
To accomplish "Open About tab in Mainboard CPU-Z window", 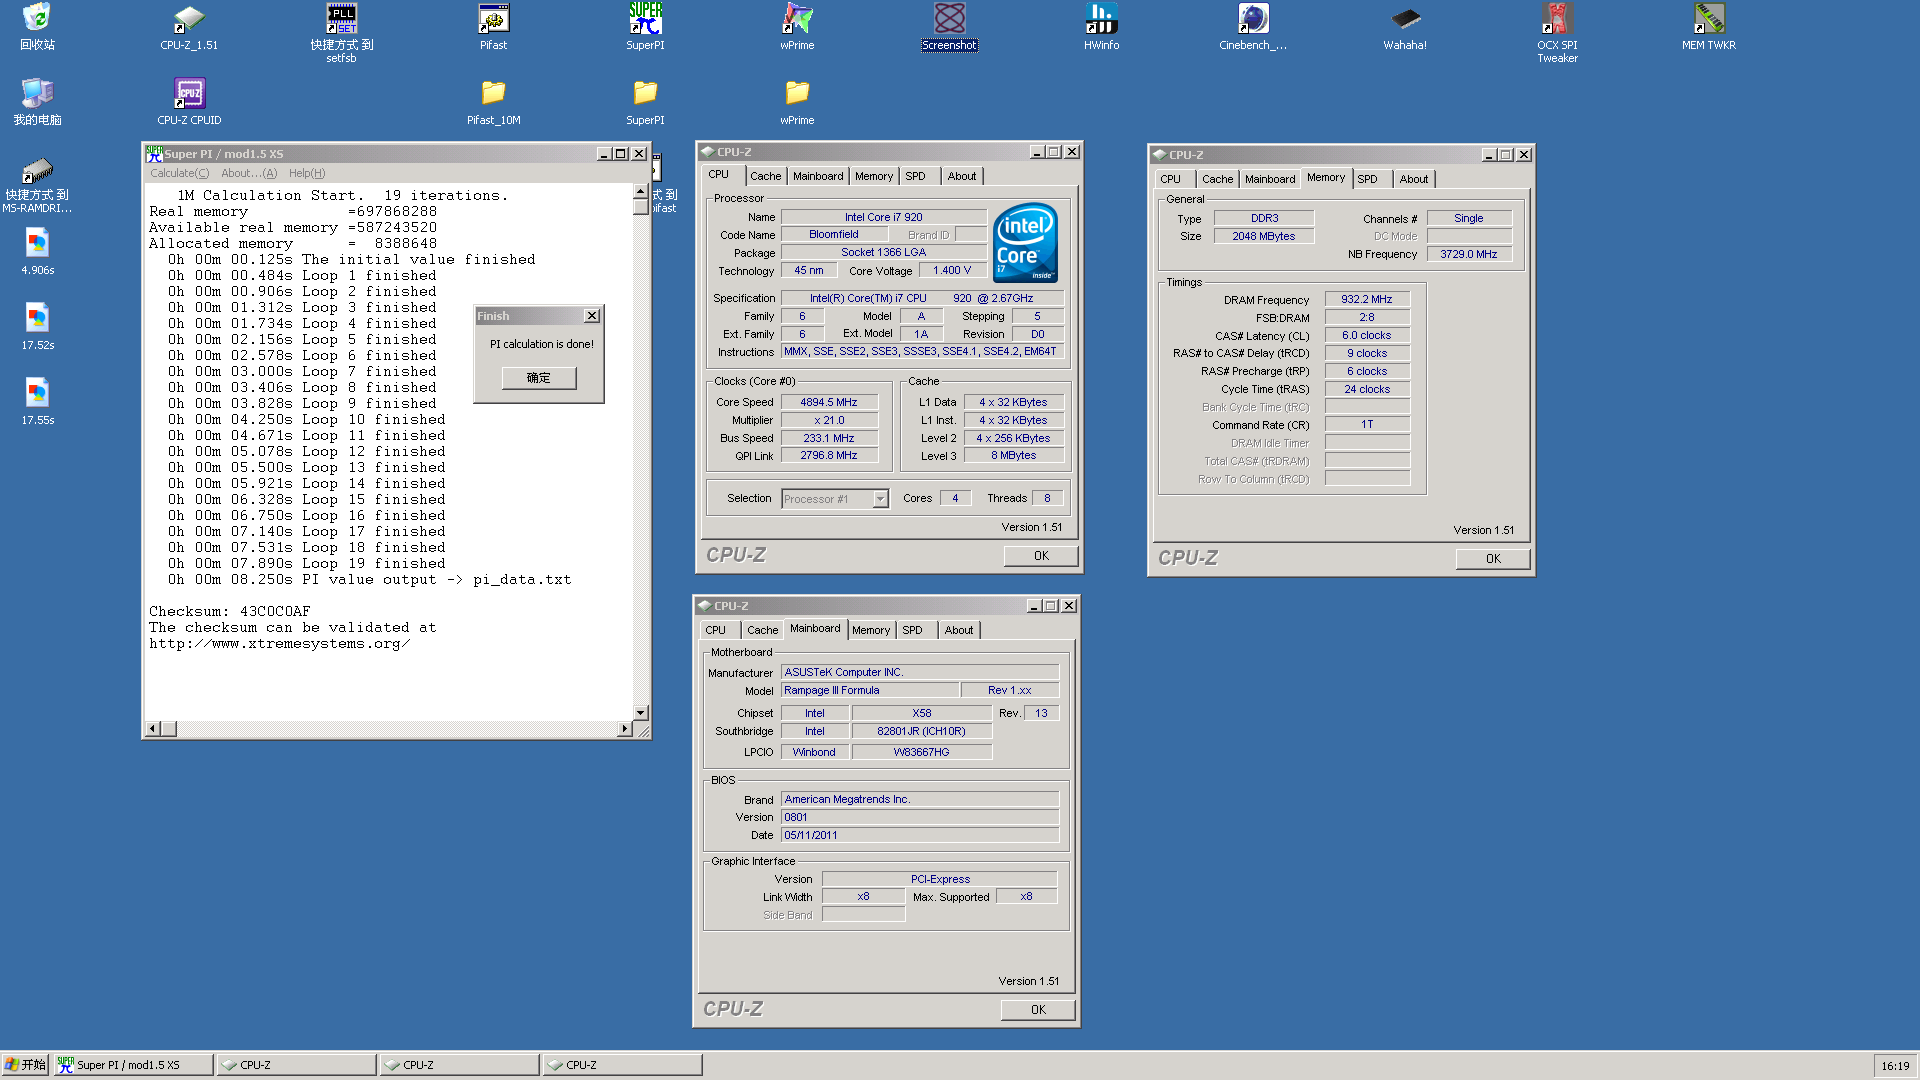I will coord(959,630).
